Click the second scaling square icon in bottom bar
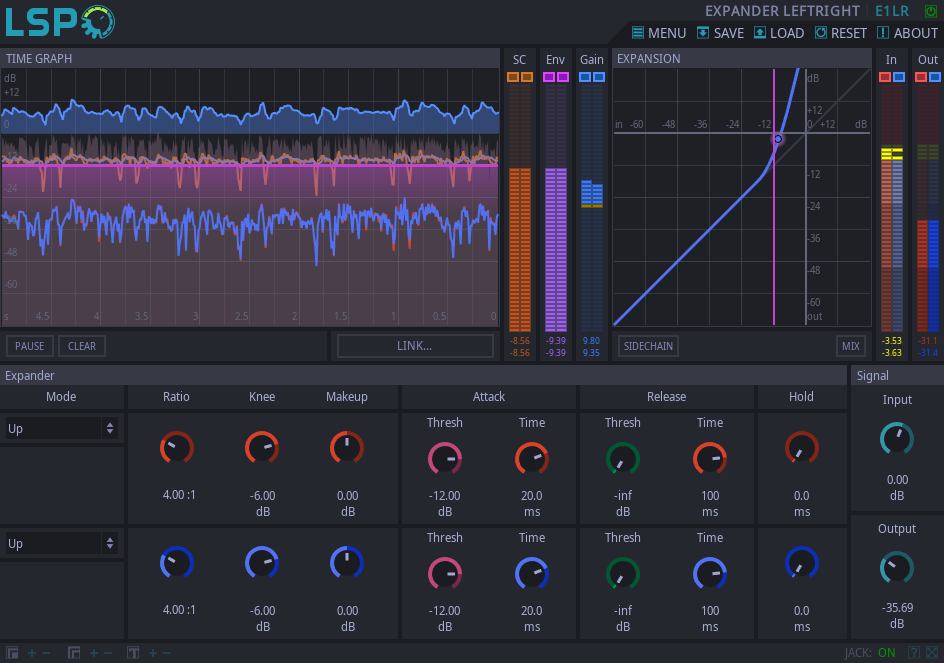This screenshot has height=663, width=944. click(74, 653)
